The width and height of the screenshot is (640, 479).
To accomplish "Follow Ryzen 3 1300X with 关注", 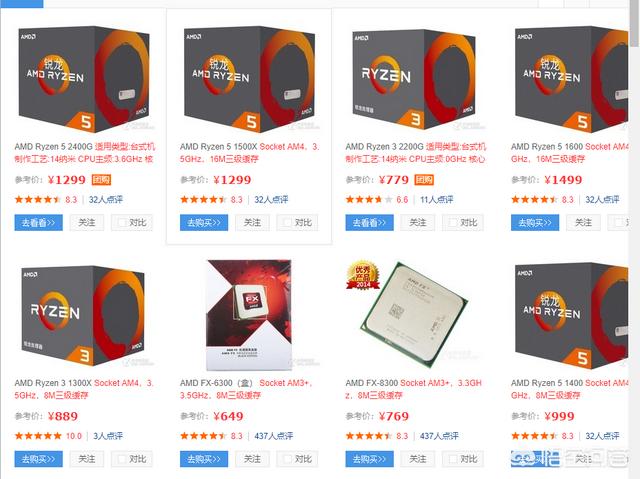I will point(87,459).
